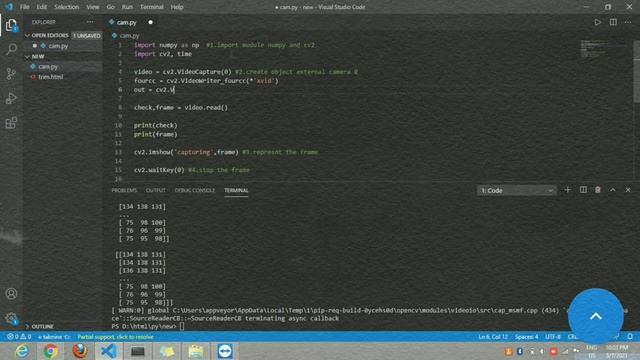Click the Spaces: 4 indentation status
Screen dimensions: 640x360
pos(526,337)
